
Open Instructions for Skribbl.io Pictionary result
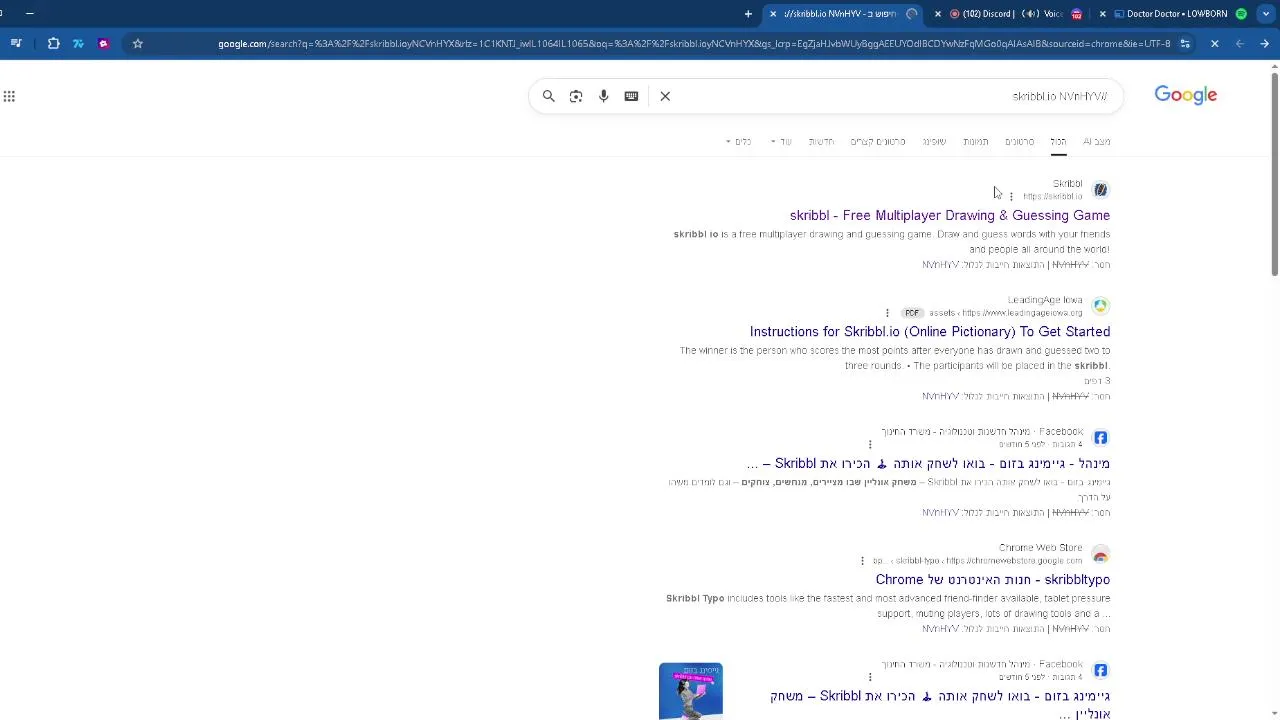pos(930,331)
